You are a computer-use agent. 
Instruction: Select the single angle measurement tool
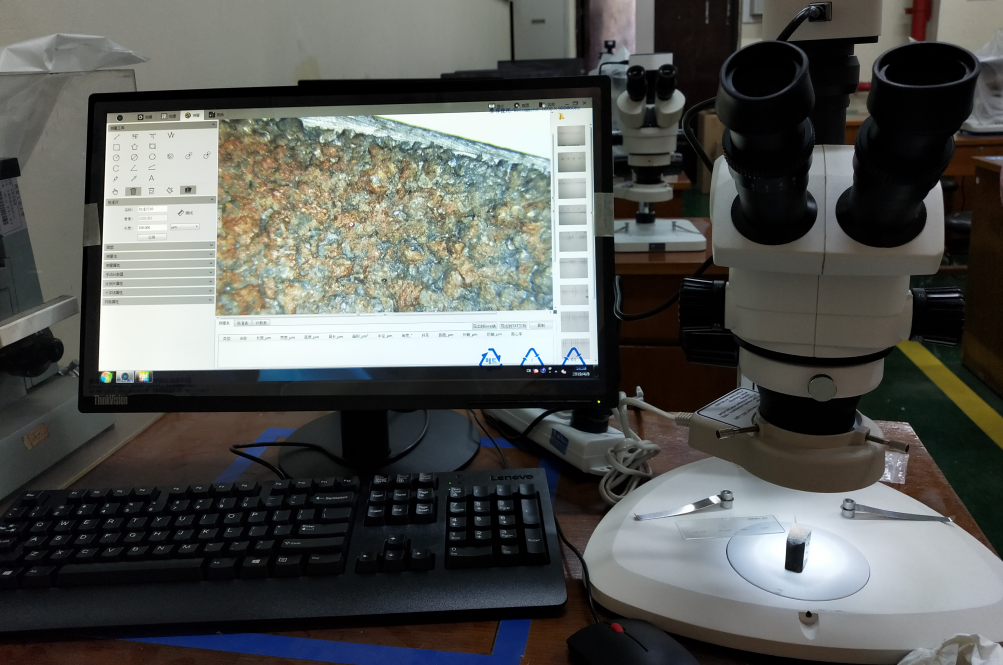[x=134, y=168]
